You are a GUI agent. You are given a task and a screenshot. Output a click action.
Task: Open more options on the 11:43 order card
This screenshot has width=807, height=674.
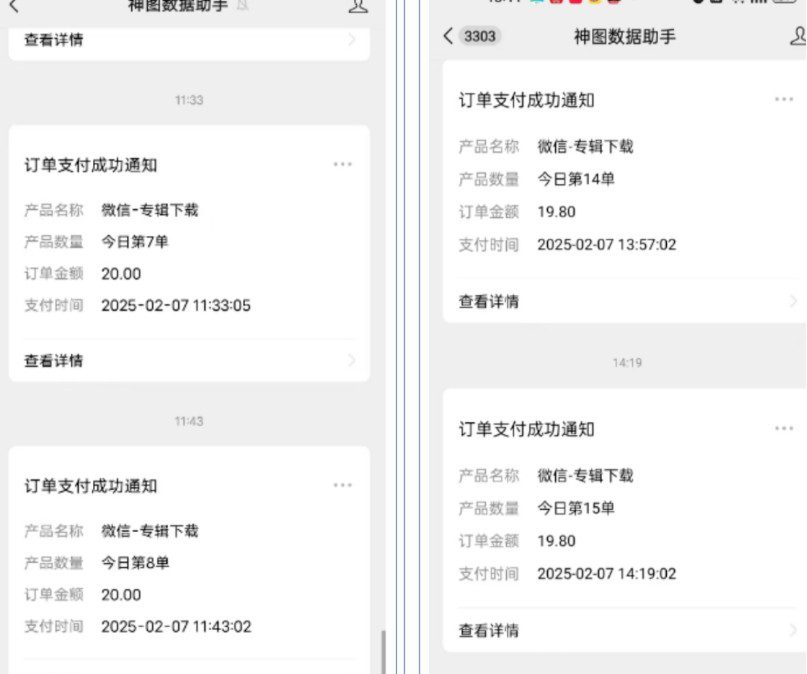(343, 485)
